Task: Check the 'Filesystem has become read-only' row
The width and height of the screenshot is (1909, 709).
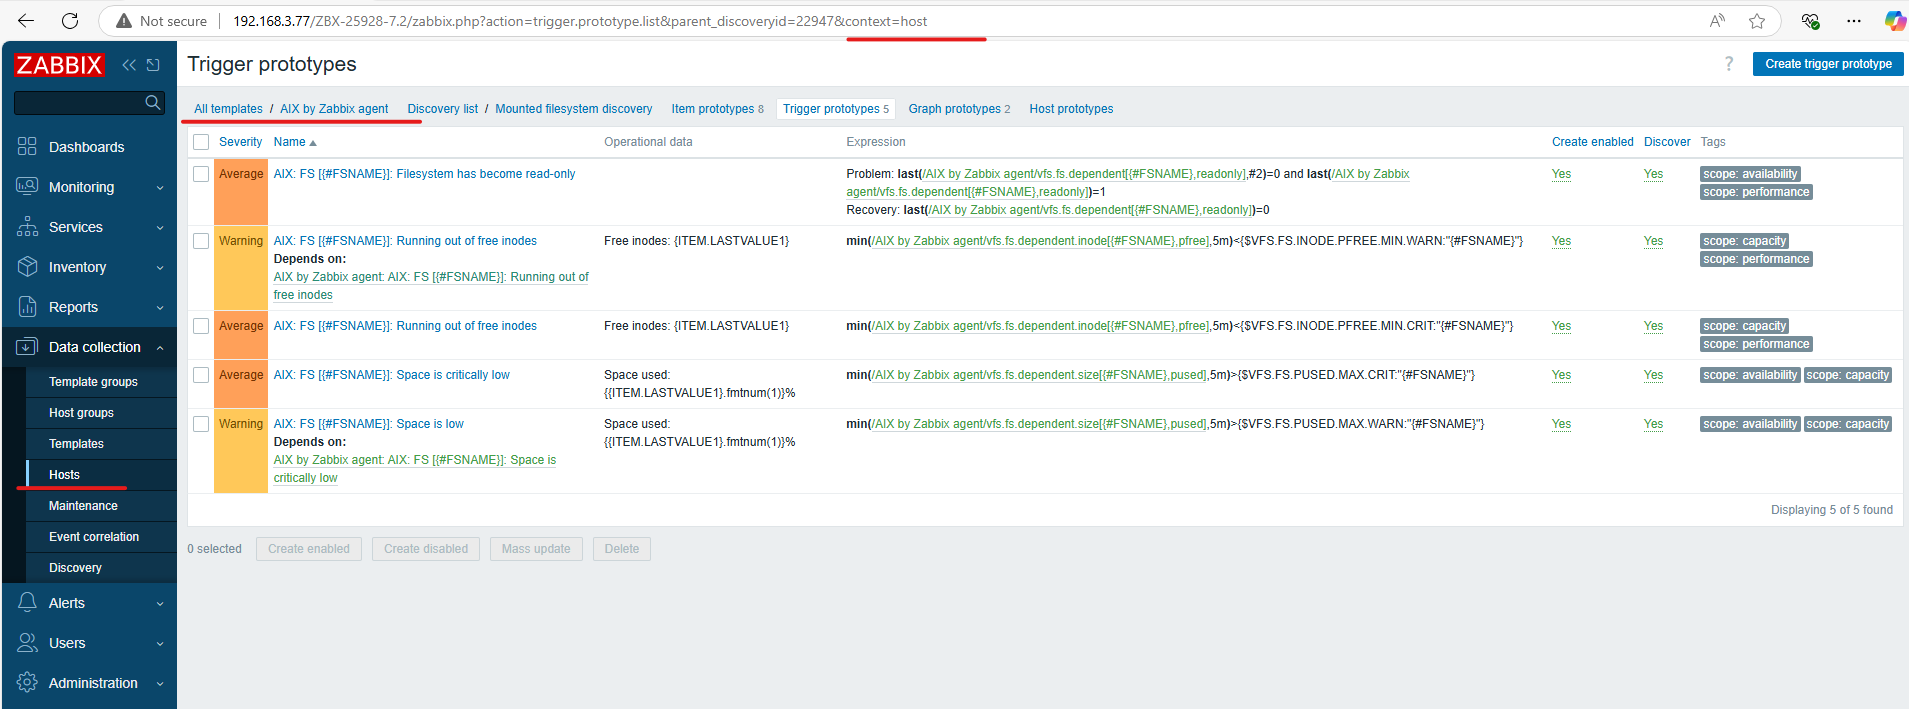Action: [x=201, y=174]
